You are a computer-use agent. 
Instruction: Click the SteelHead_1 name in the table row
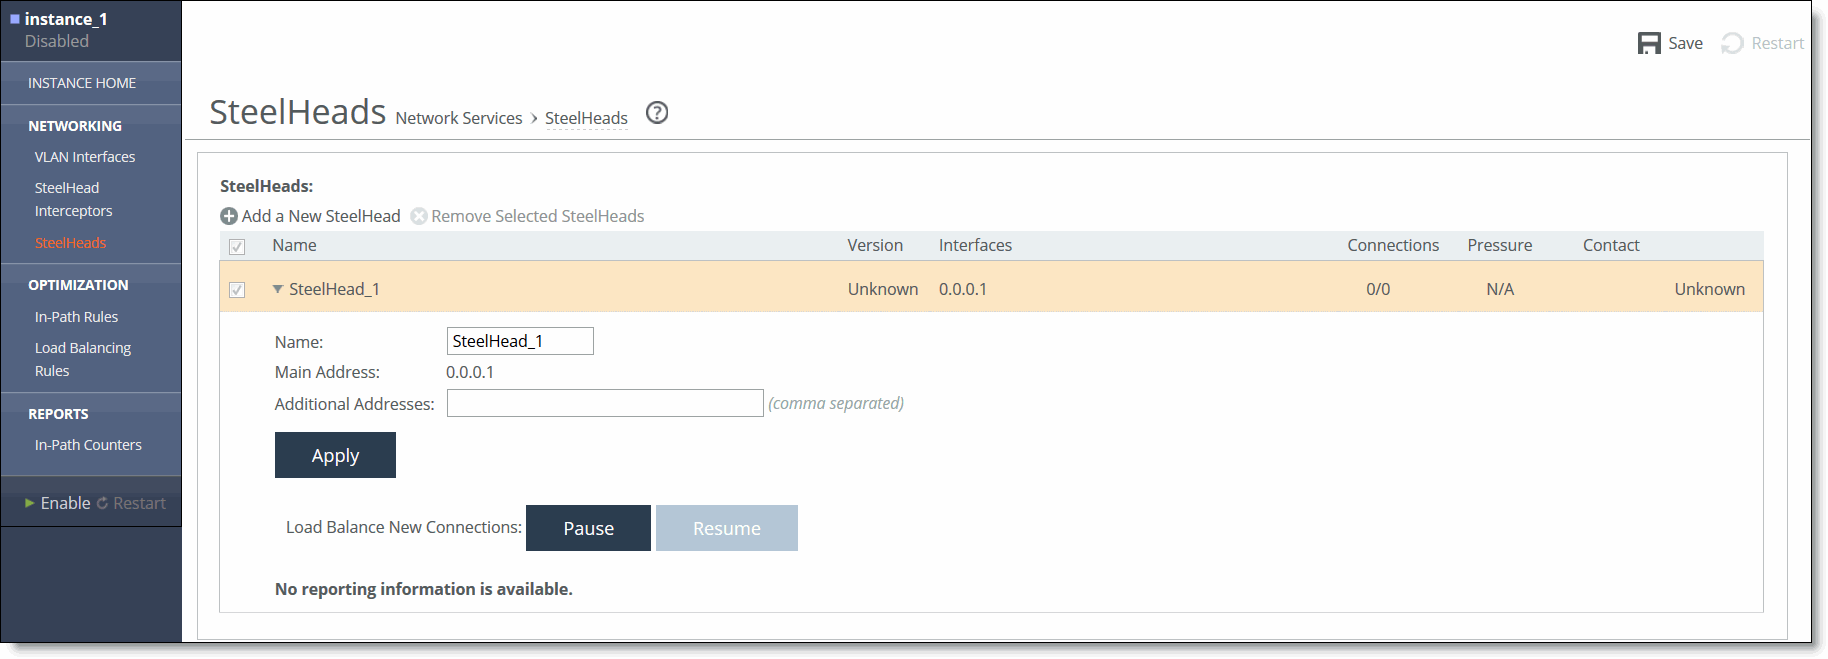(334, 289)
